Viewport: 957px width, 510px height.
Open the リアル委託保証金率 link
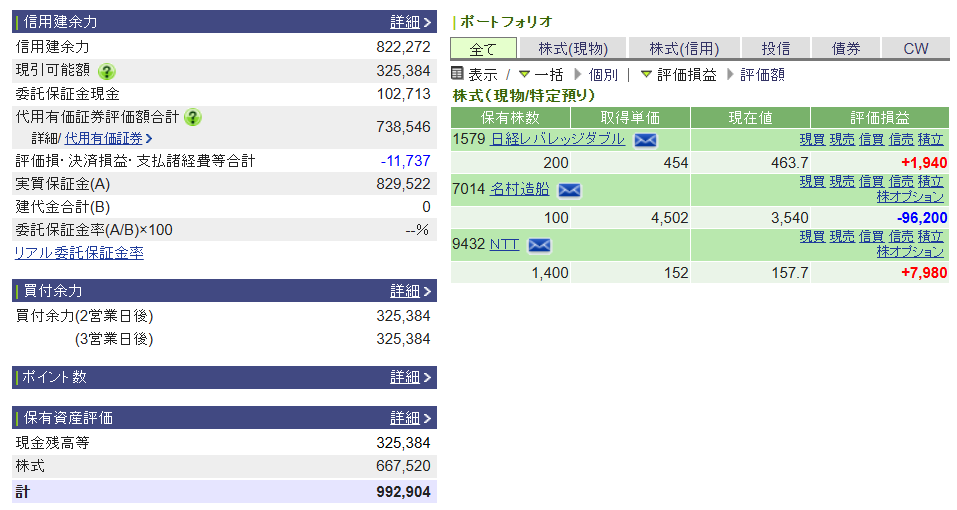[x=79, y=253]
